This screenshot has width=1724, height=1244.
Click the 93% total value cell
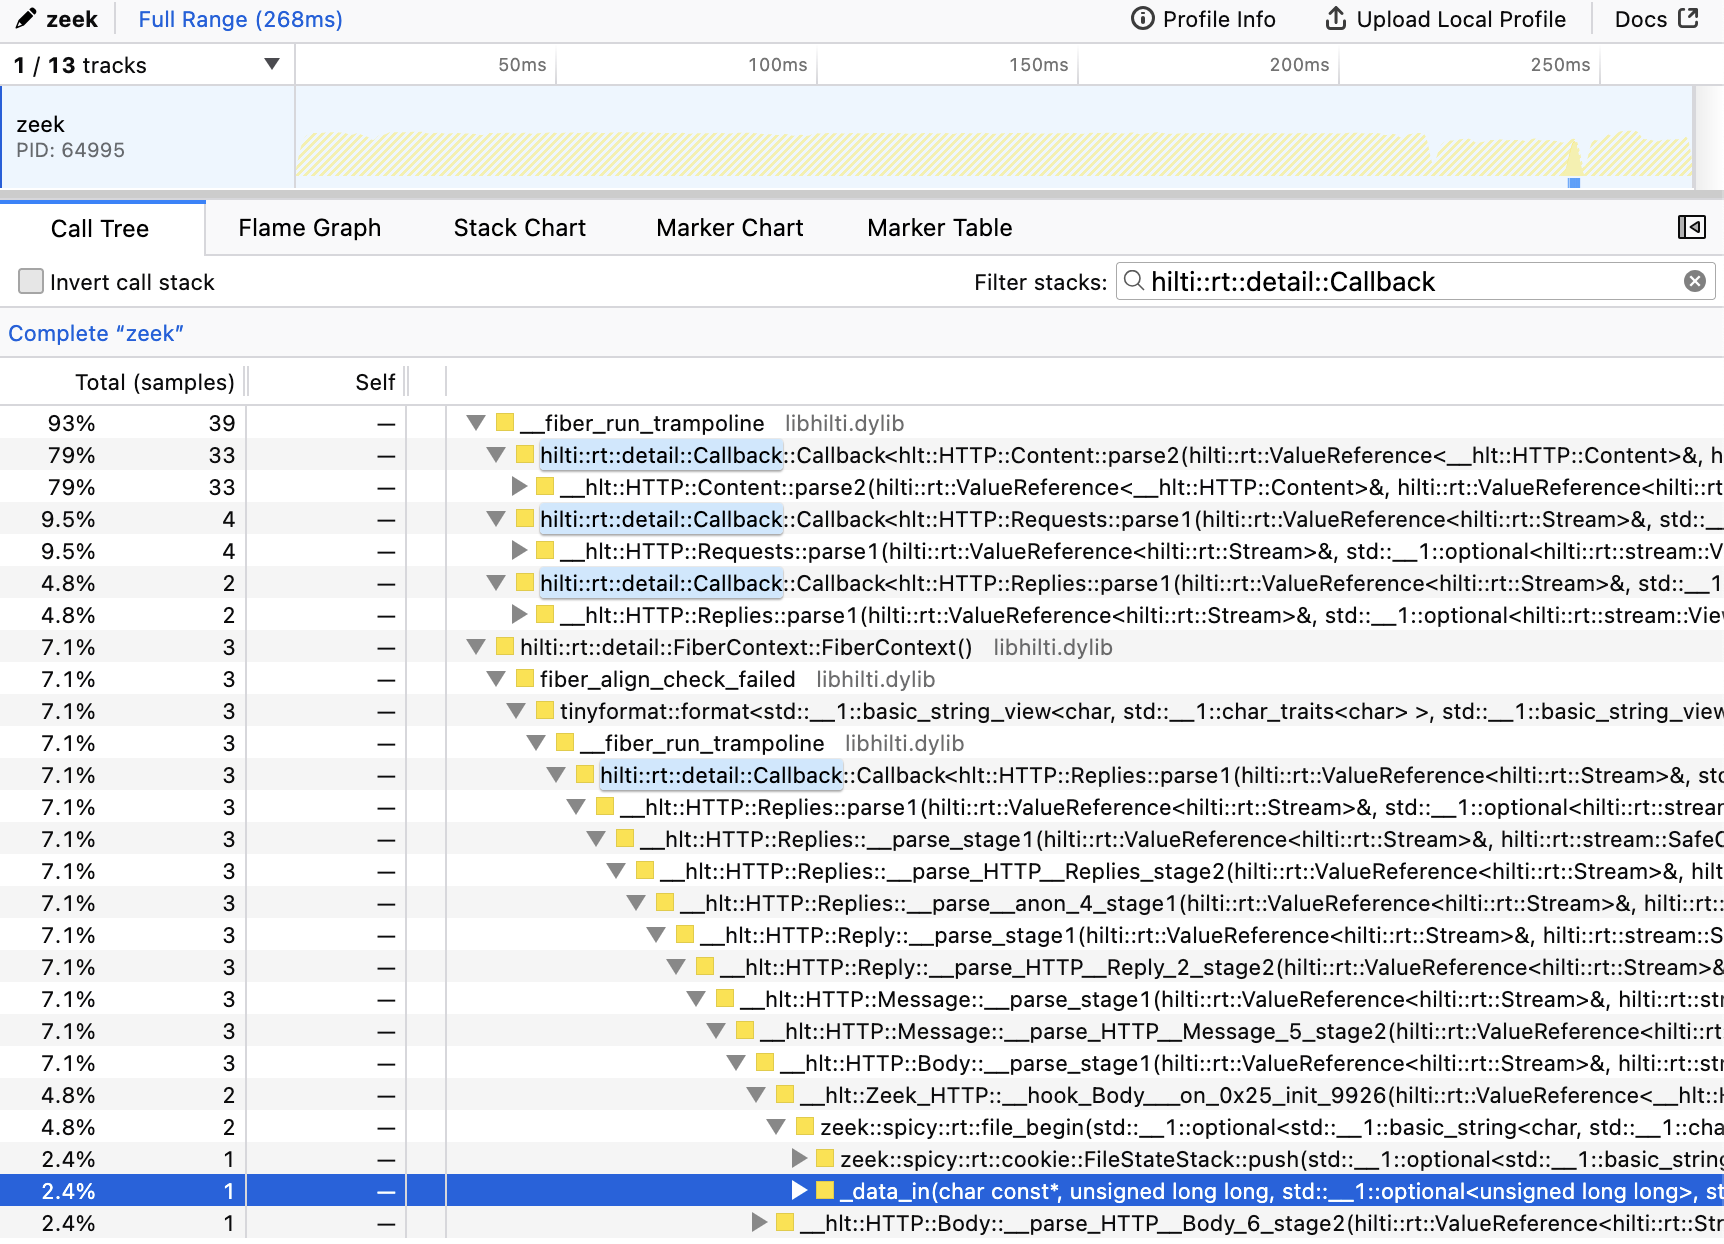click(72, 423)
